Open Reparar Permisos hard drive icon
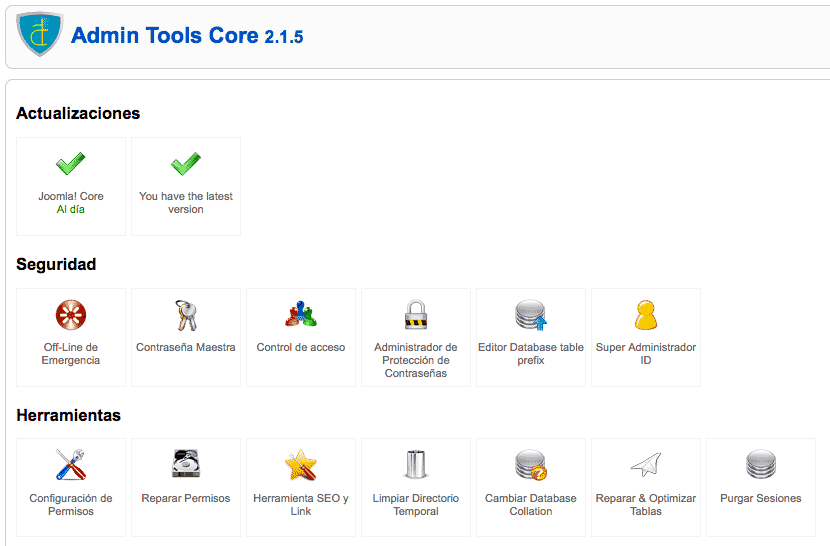The height and width of the screenshot is (546, 830). point(186,463)
